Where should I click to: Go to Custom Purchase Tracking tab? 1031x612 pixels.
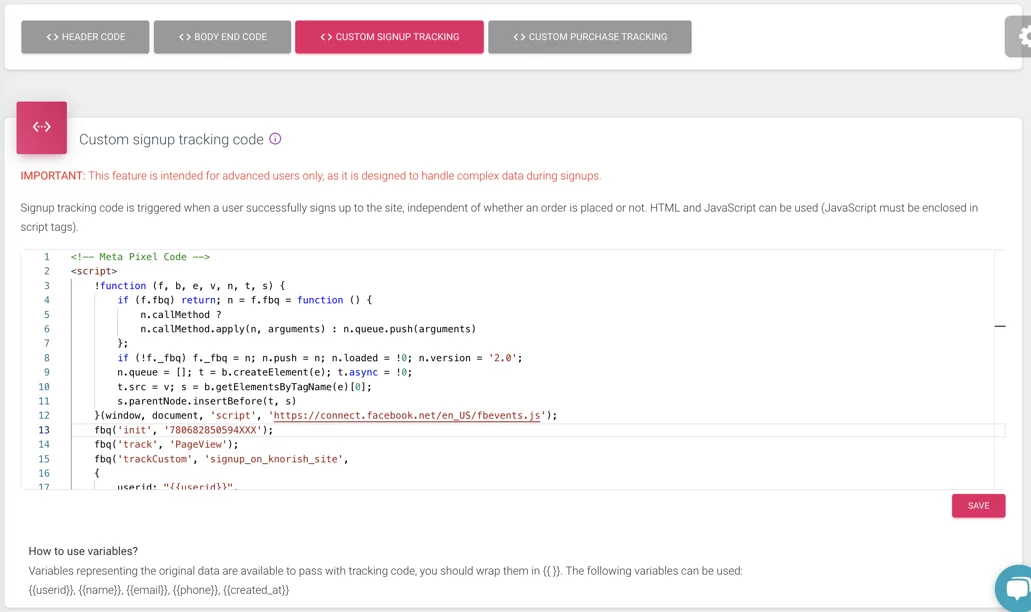590,37
